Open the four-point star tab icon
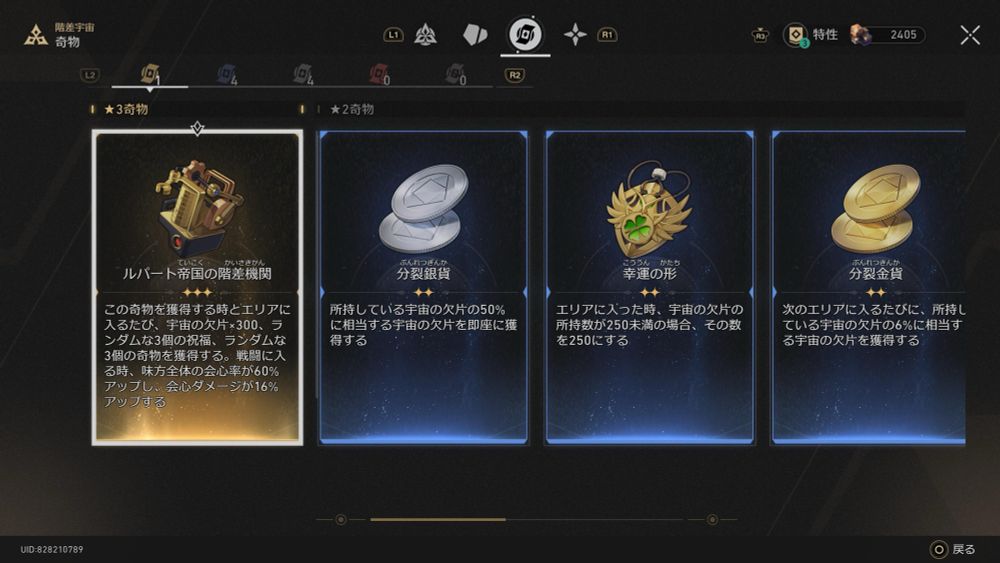1000x563 pixels. point(575,34)
